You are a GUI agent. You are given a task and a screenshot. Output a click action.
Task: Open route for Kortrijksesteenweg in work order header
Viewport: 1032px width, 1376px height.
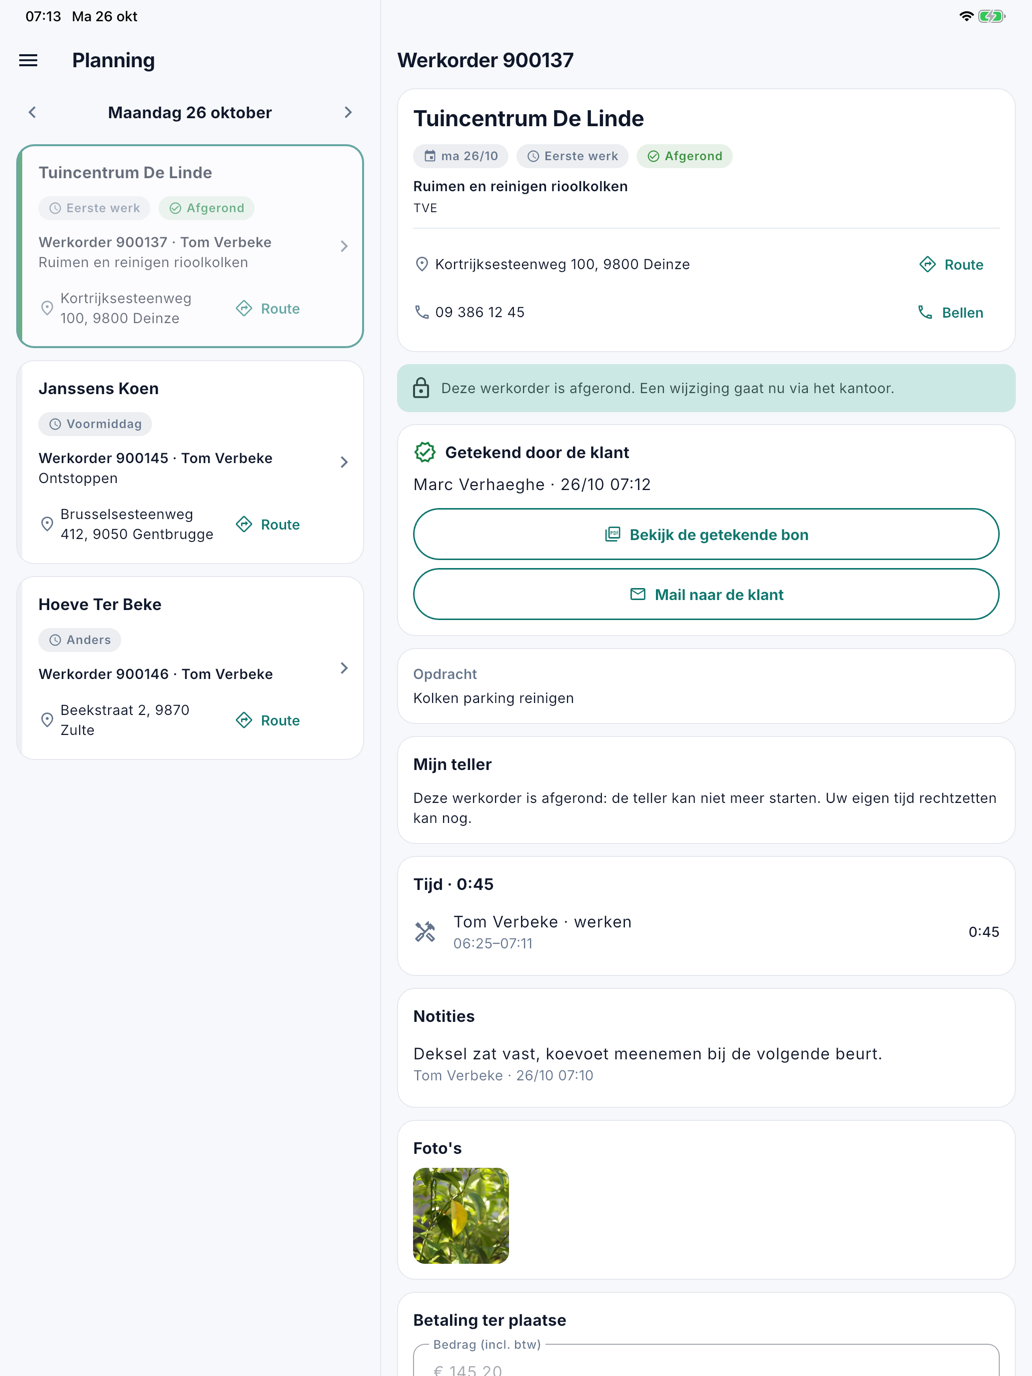[x=951, y=264]
